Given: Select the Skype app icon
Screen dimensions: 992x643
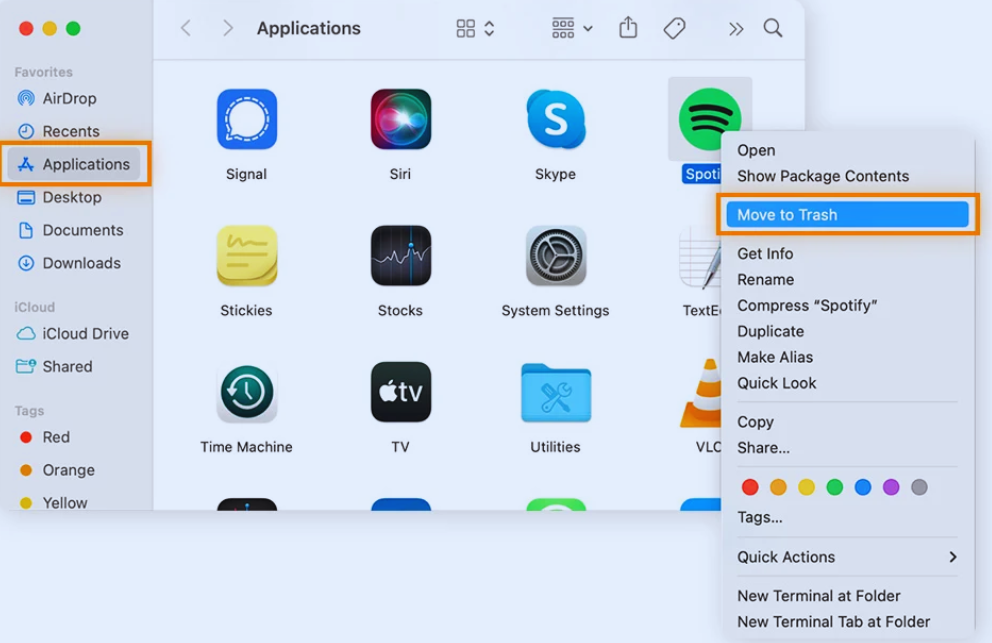Looking at the screenshot, I should tap(555, 120).
